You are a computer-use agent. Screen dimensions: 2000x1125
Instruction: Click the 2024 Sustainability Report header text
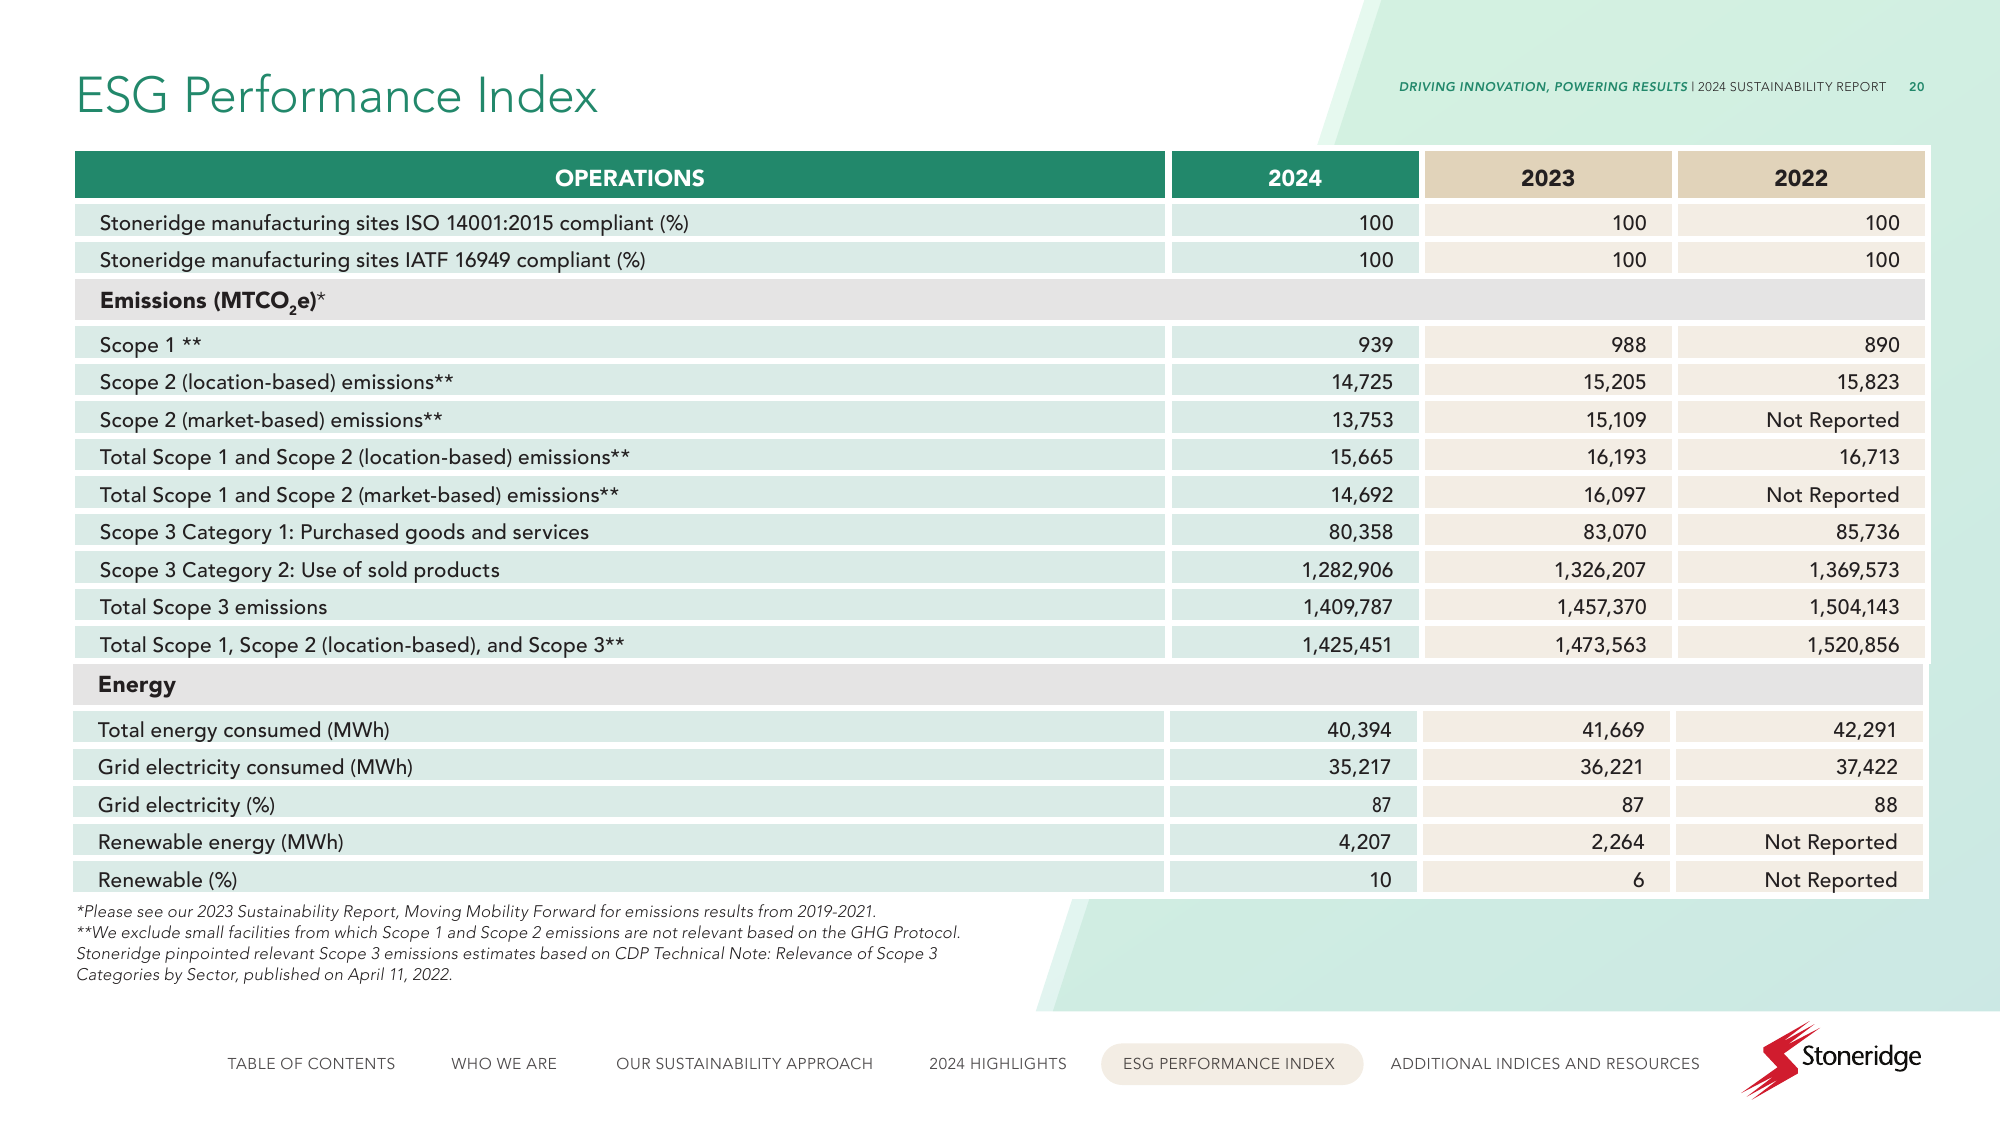(x=1792, y=87)
